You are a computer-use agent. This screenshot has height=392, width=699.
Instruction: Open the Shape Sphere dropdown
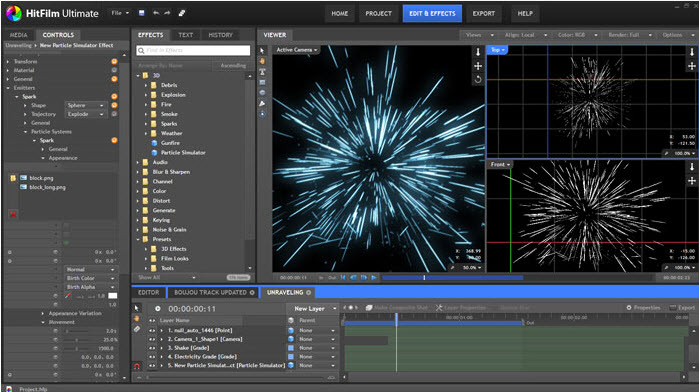[x=86, y=105]
